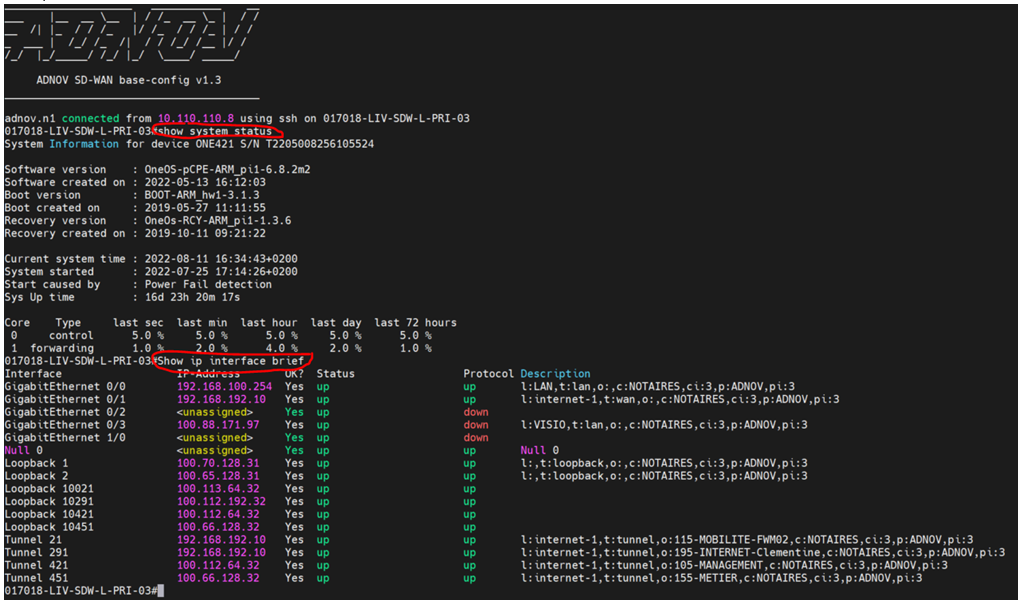Click the red 'down' protocol of GigabitEthernet 0/2
The width and height of the screenshot is (1022, 604).
coord(476,412)
